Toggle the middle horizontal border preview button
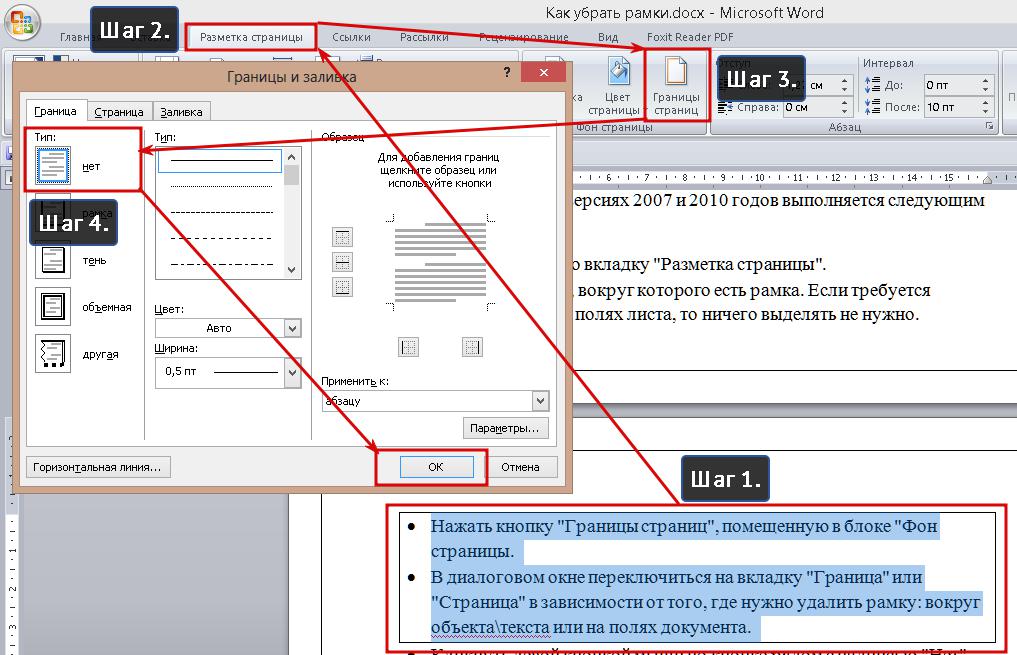The width and height of the screenshot is (1017, 655). tap(342, 262)
